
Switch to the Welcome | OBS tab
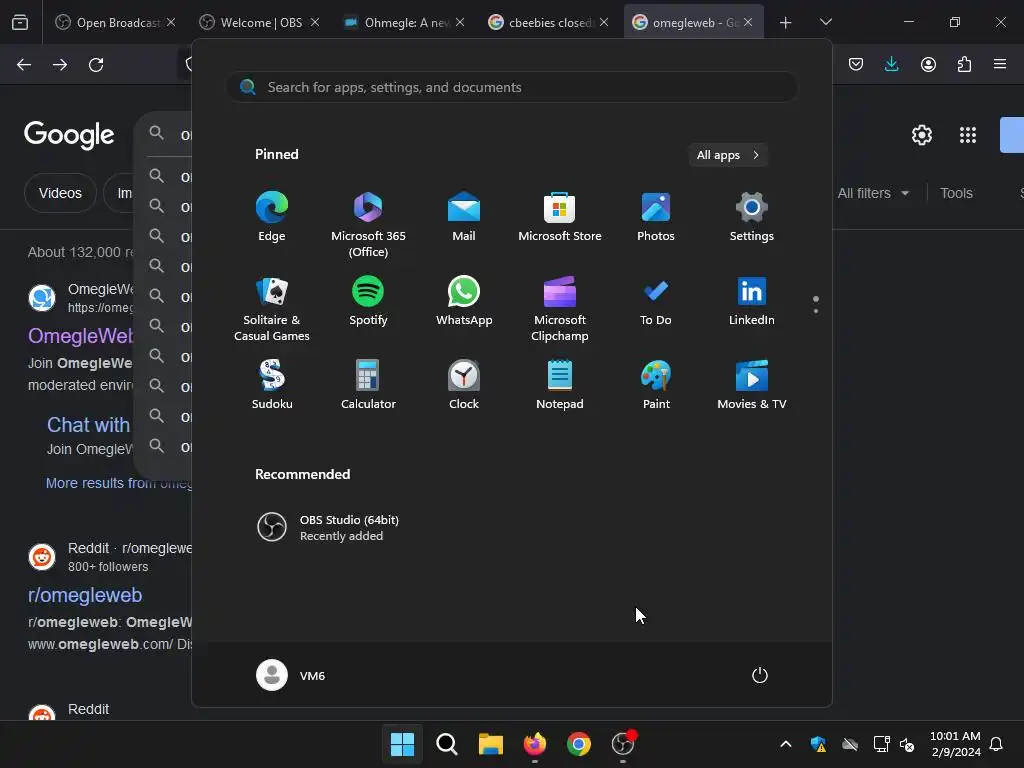(260, 22)
